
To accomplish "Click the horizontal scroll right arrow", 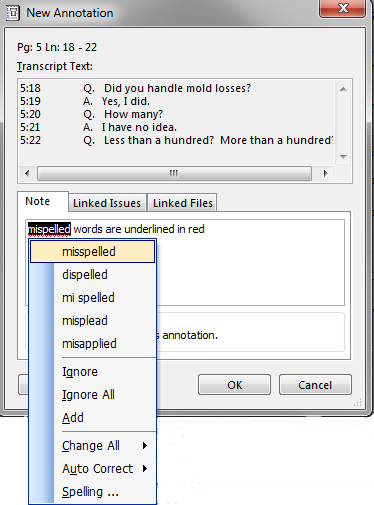I will [x=326, y=173].
